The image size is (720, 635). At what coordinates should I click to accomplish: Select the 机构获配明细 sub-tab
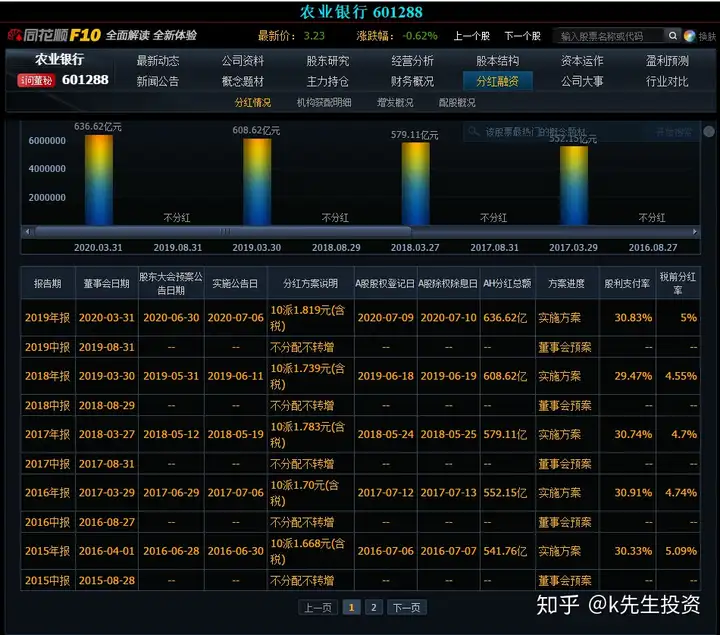pyautogui.click(x=324, y=102)
